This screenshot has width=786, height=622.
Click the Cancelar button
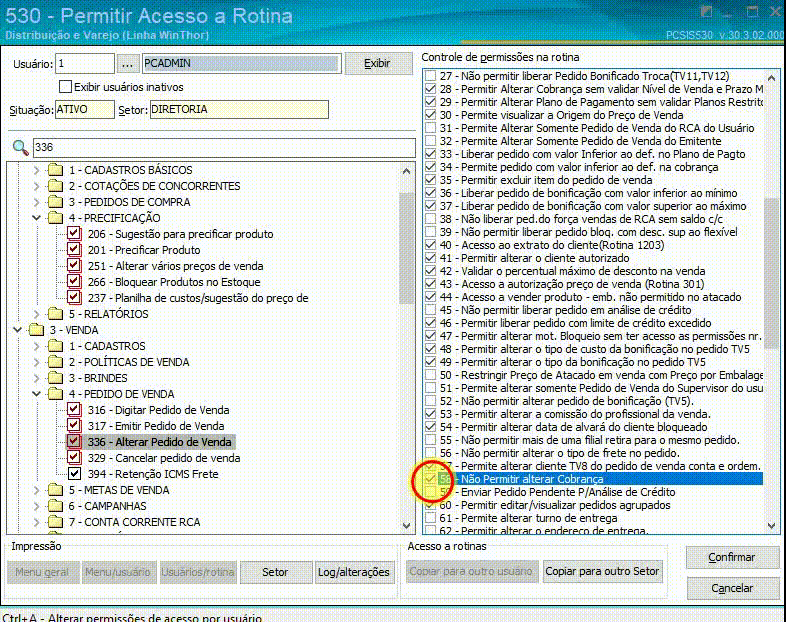point(731,588)
